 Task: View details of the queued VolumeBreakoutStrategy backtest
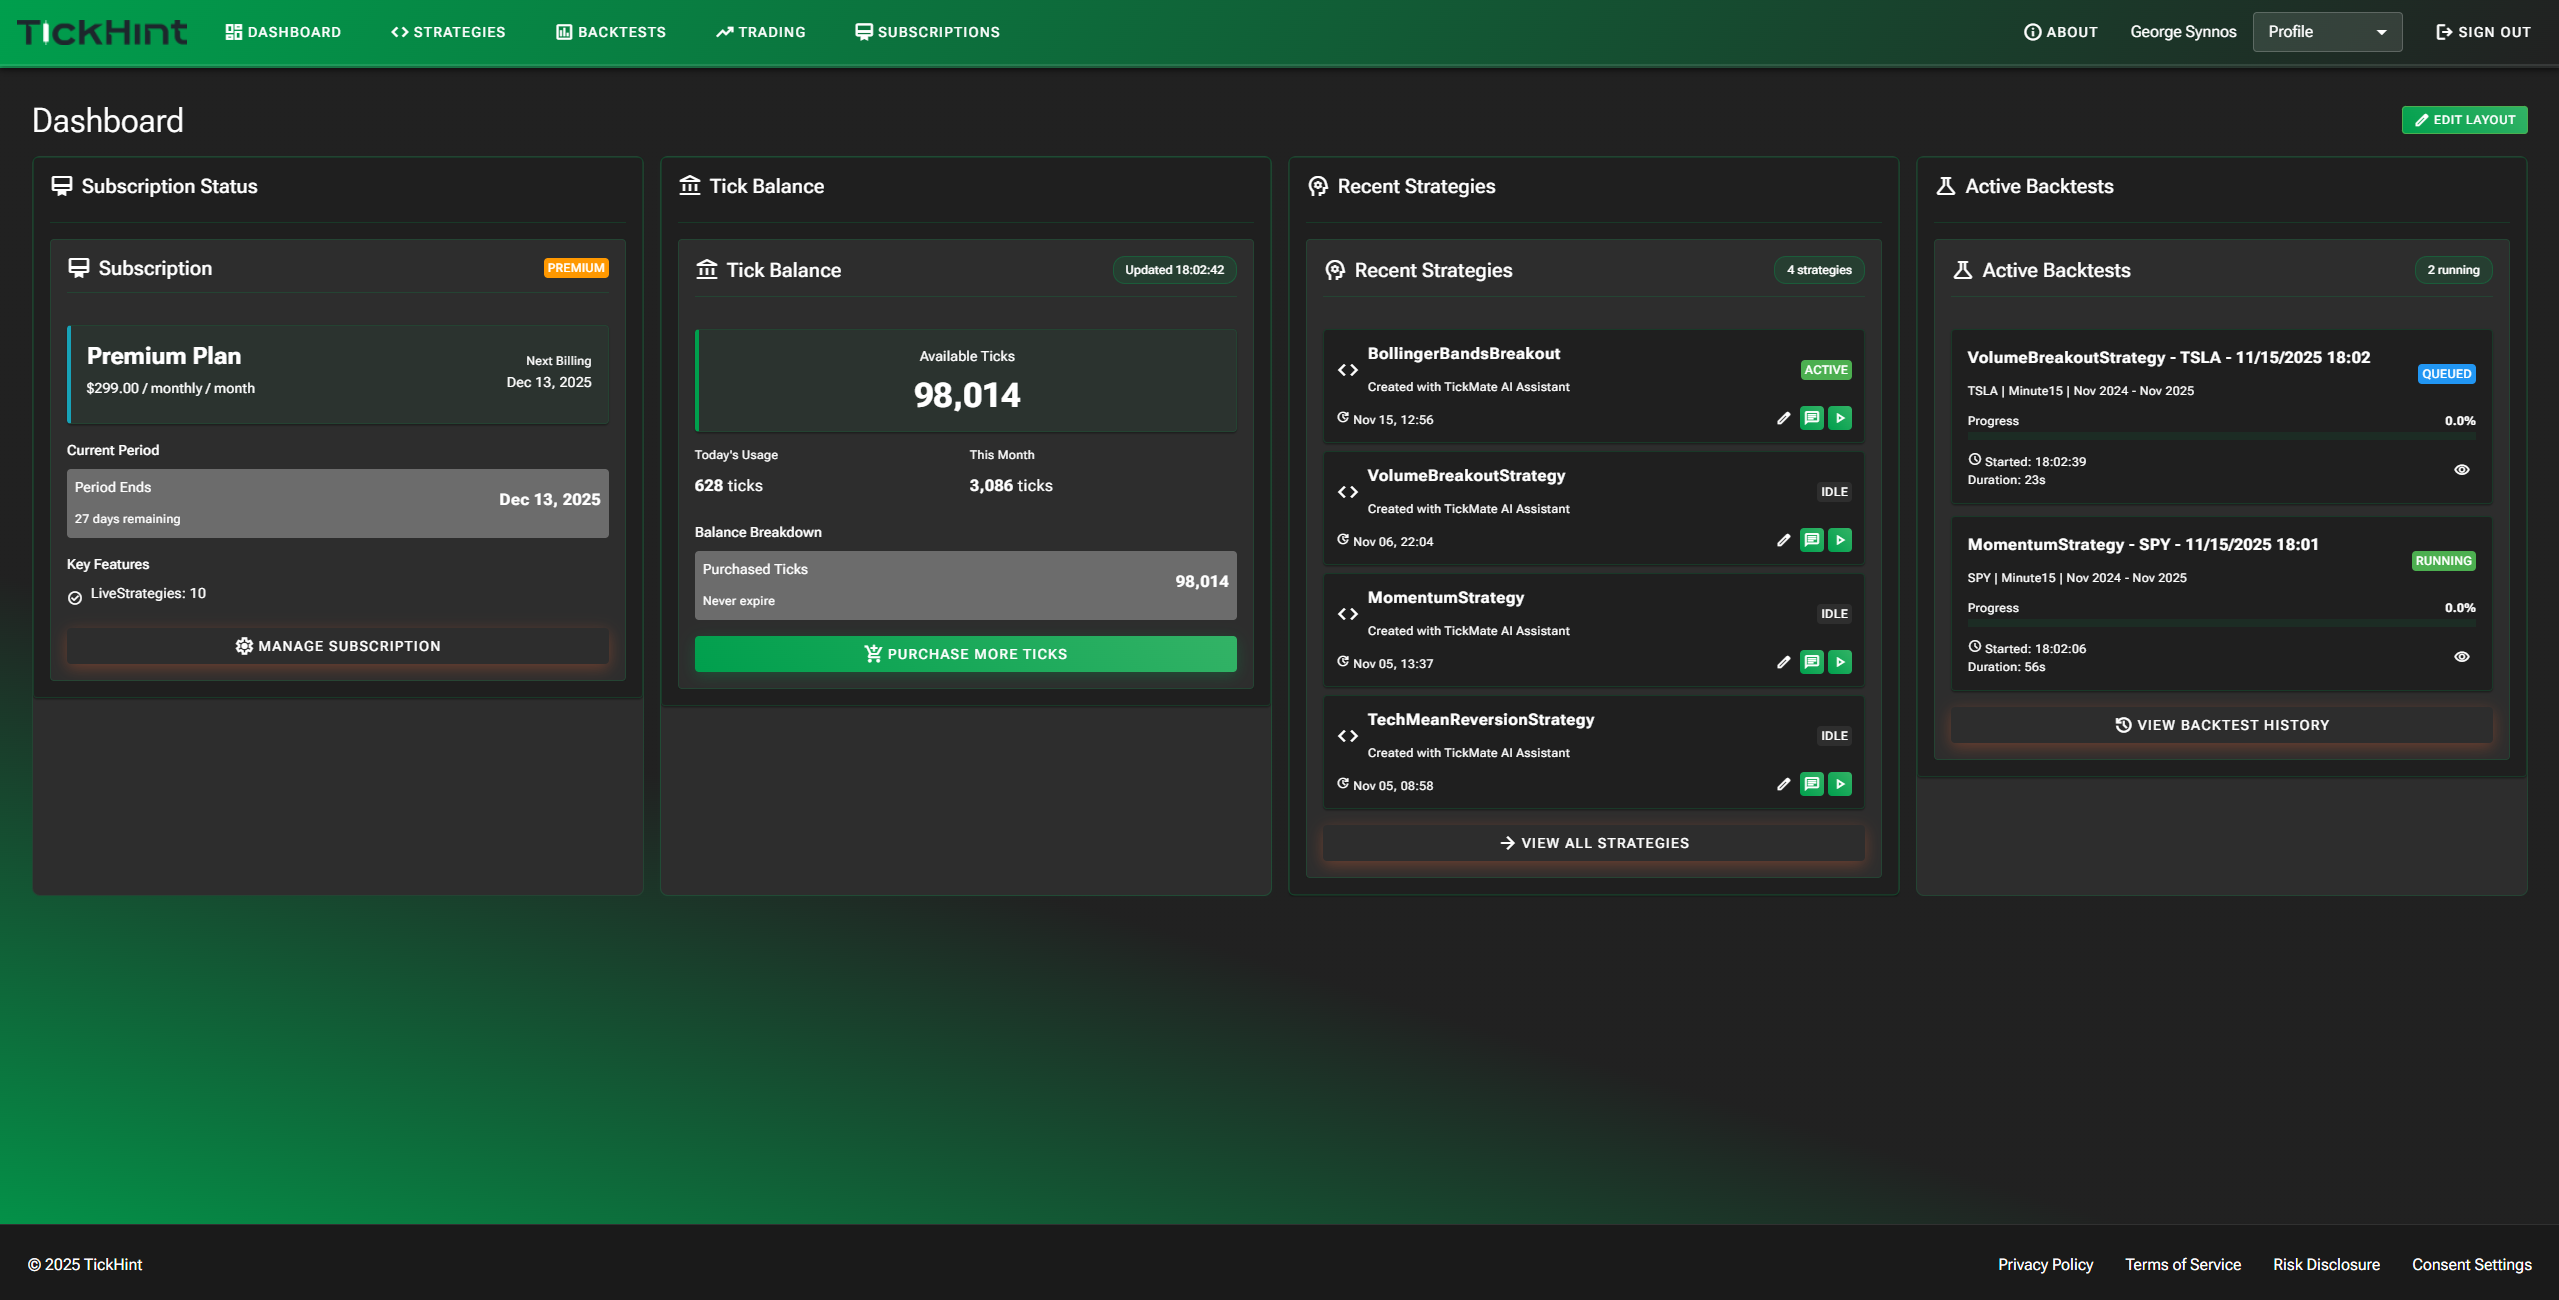[2462, 469]
